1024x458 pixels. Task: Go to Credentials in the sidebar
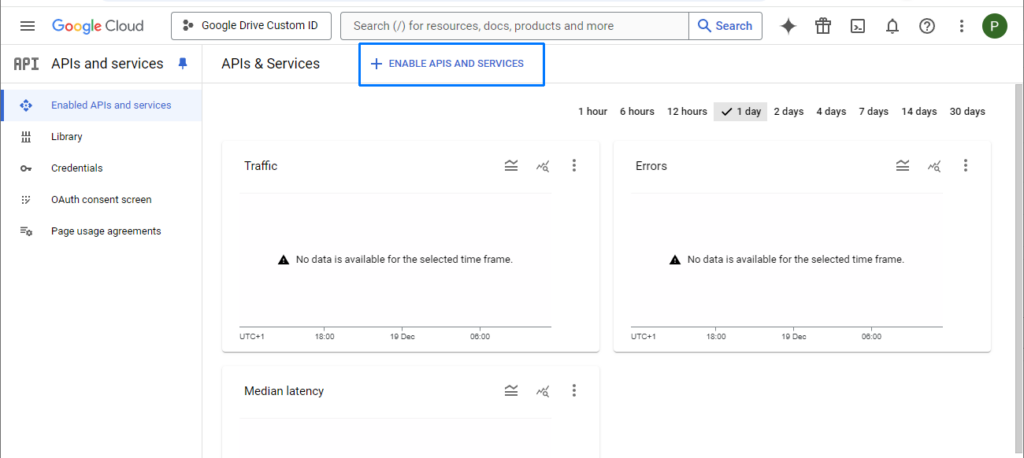[x=77, y=168]
